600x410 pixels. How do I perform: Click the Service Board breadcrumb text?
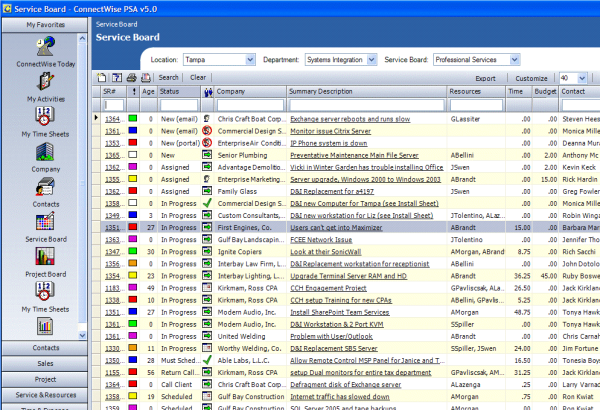point(116,25)
